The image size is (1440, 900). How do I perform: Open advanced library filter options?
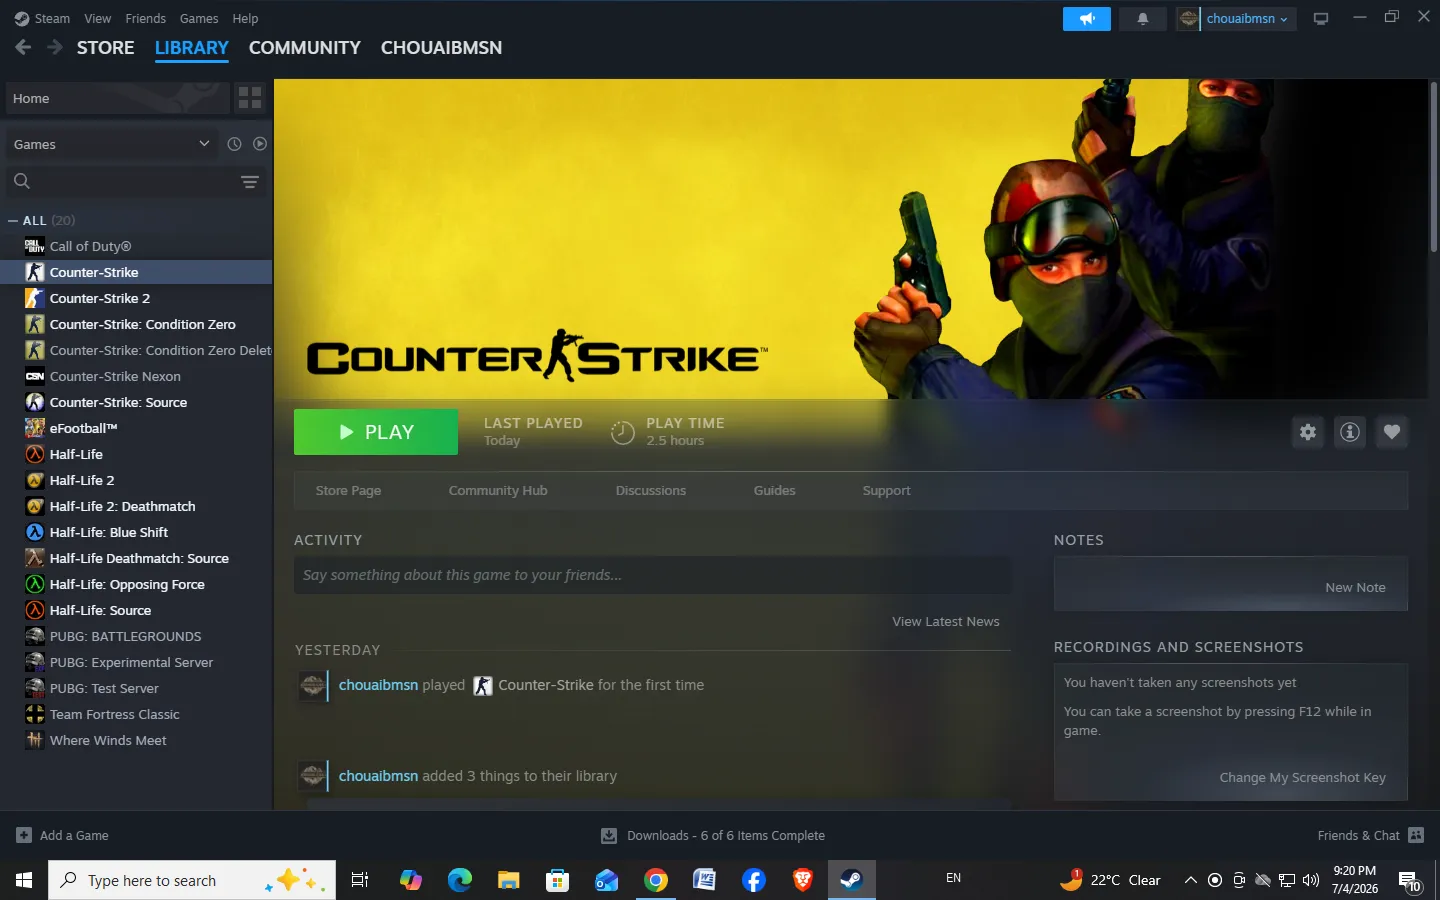250,182
